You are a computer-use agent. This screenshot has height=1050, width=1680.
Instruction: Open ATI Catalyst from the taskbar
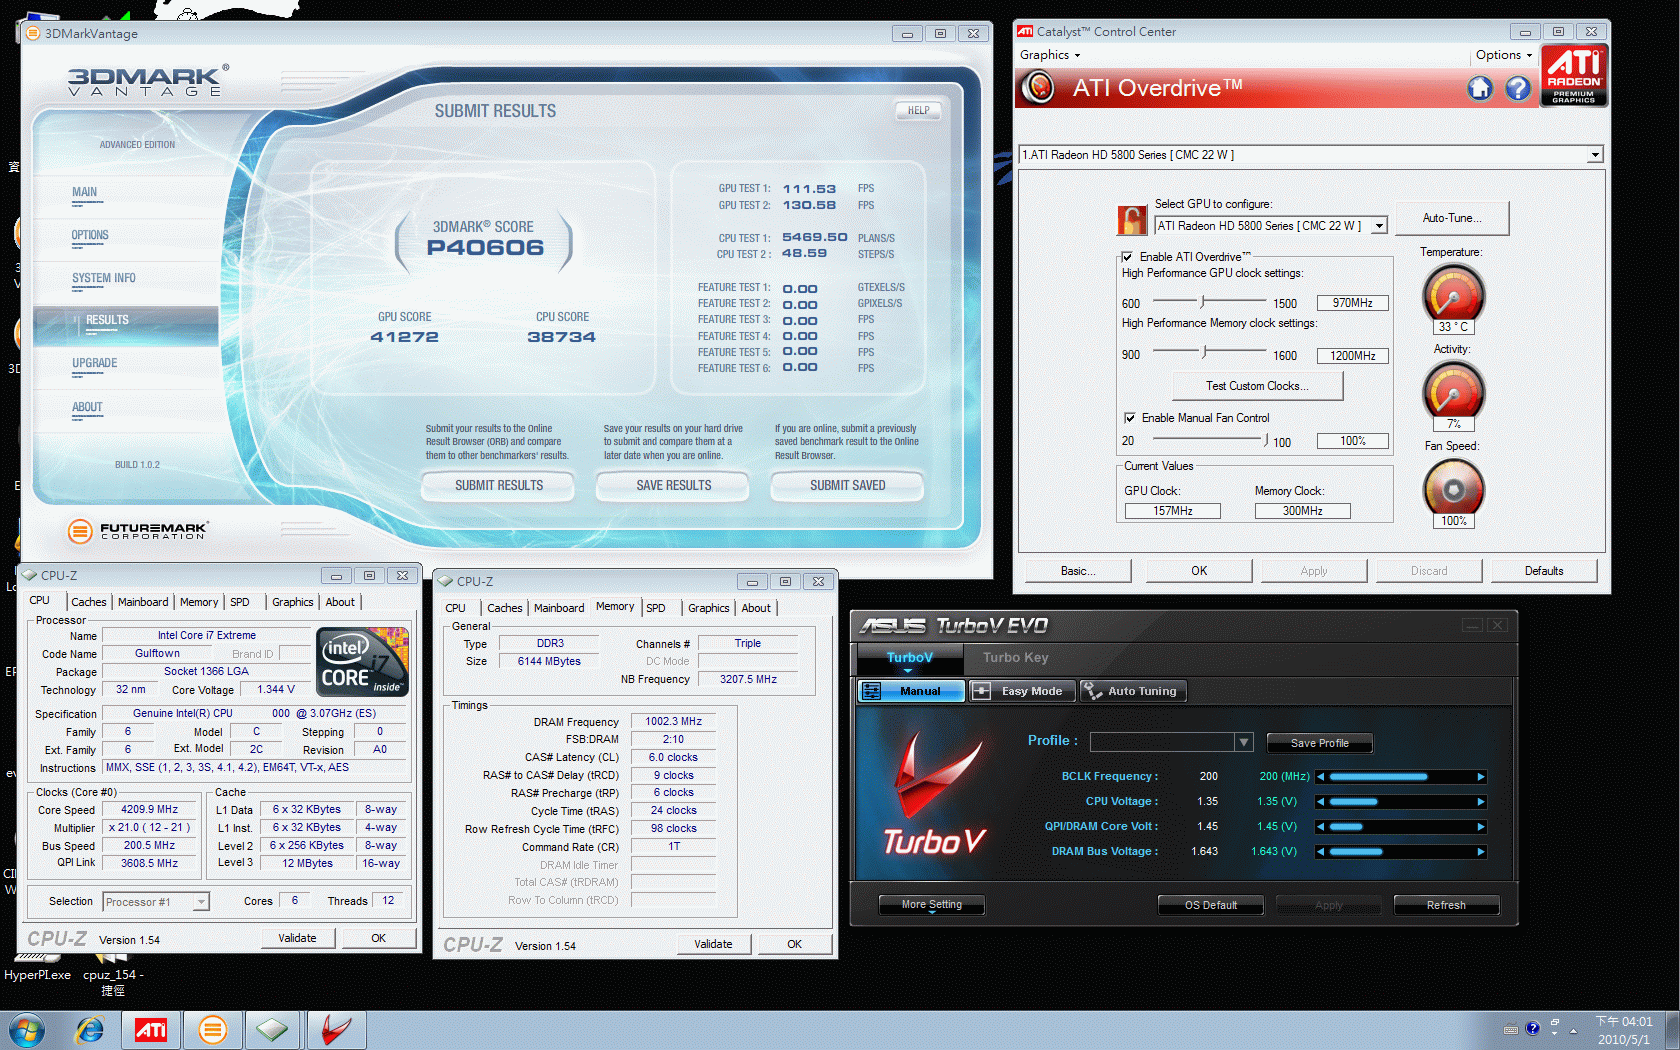tap(151, 1030)
